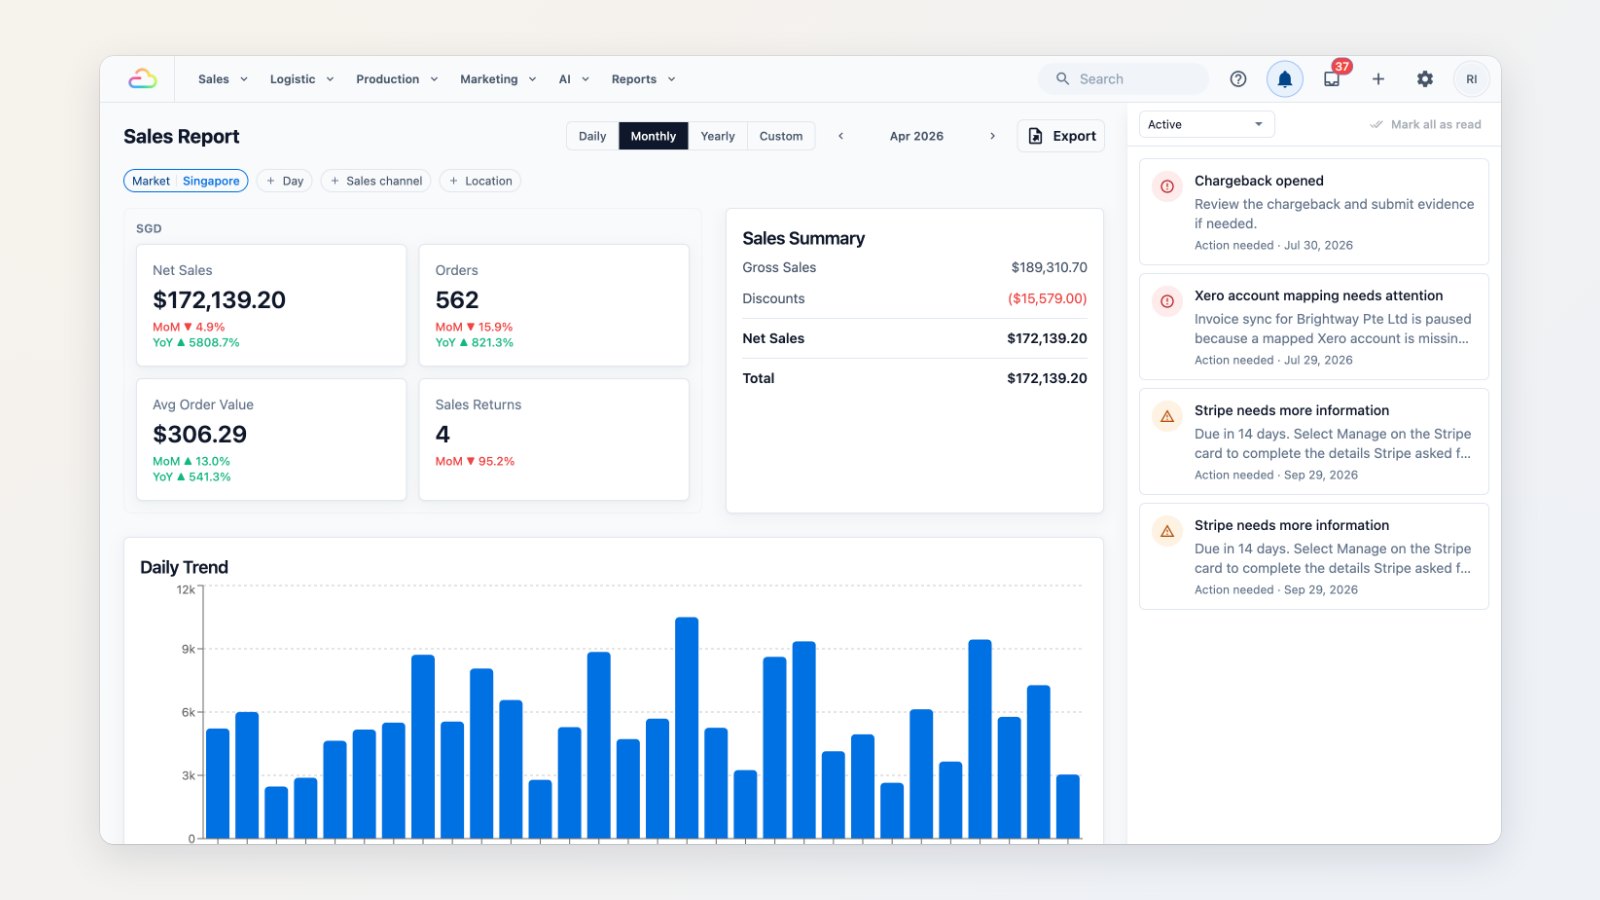Open the inbox icon with 37 badge
1600x900 pixels.
point(1332,79)
